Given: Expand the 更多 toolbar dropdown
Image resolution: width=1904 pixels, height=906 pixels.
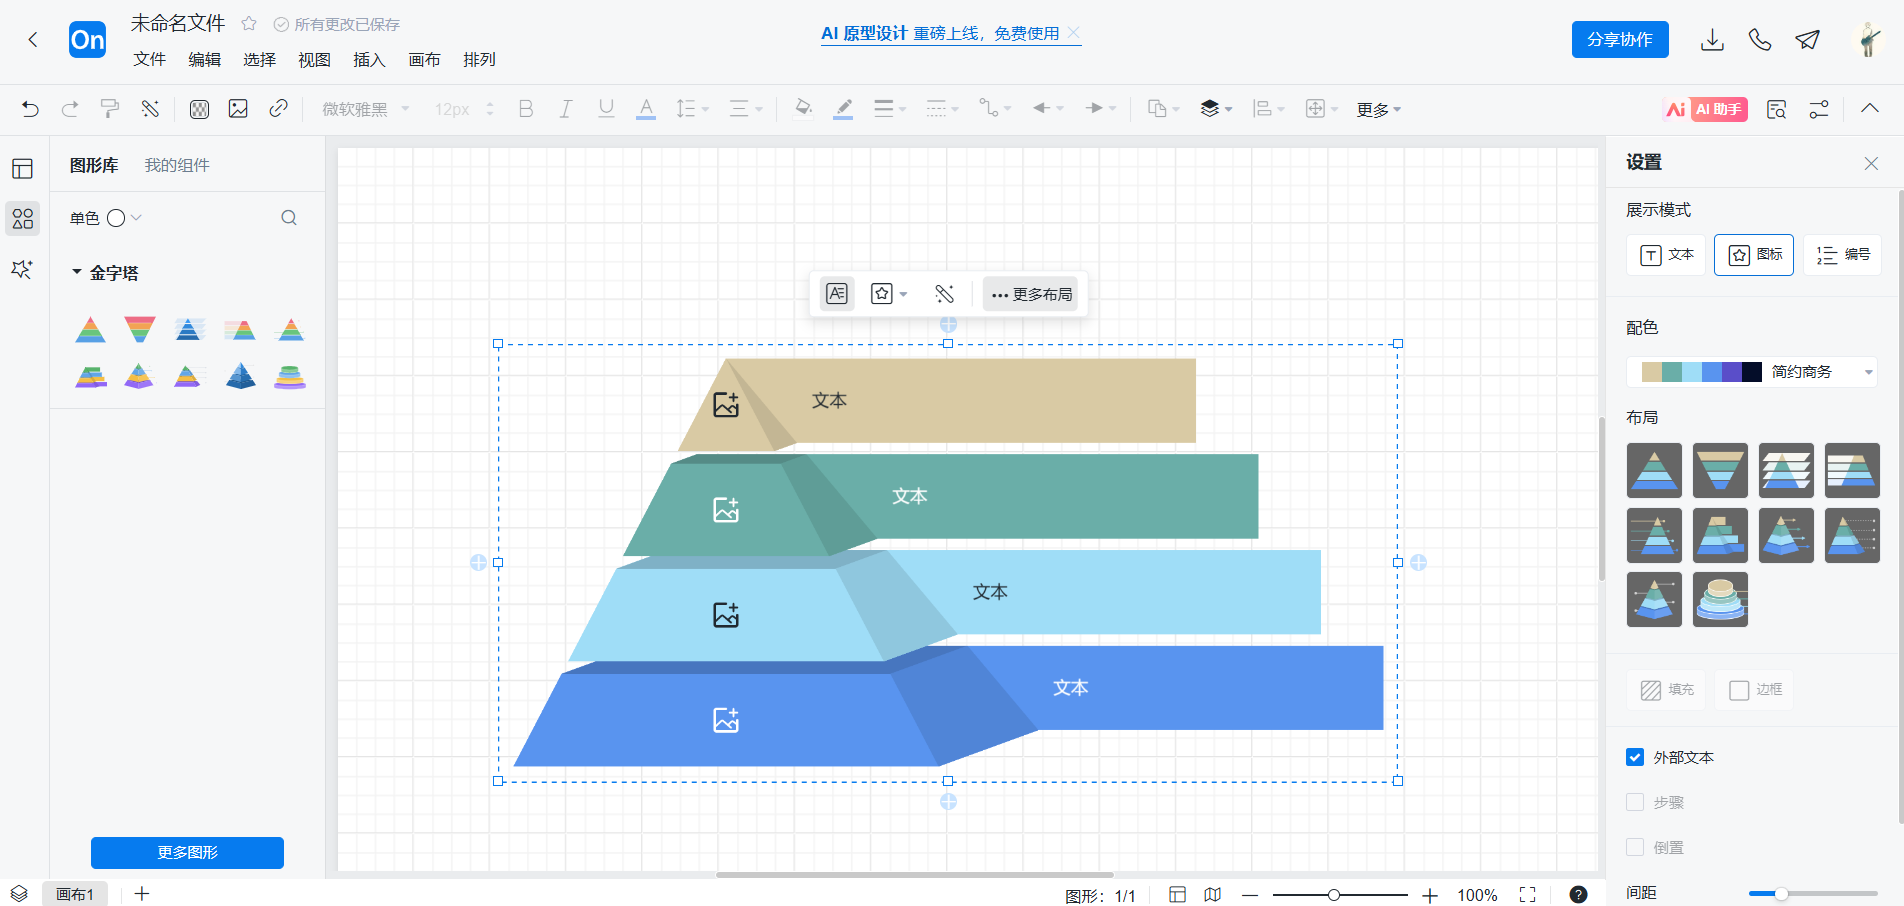Looking at the screenshot, I should [x=1378, y=109].
